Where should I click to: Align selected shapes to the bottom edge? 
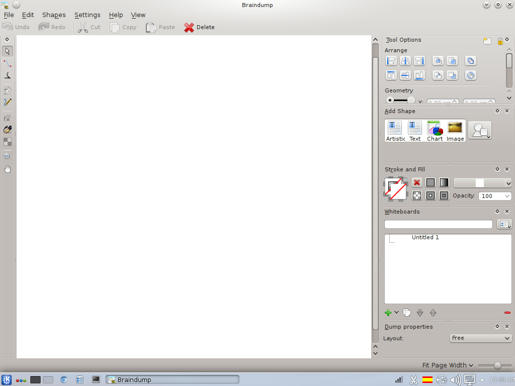[x=419, y=75]
